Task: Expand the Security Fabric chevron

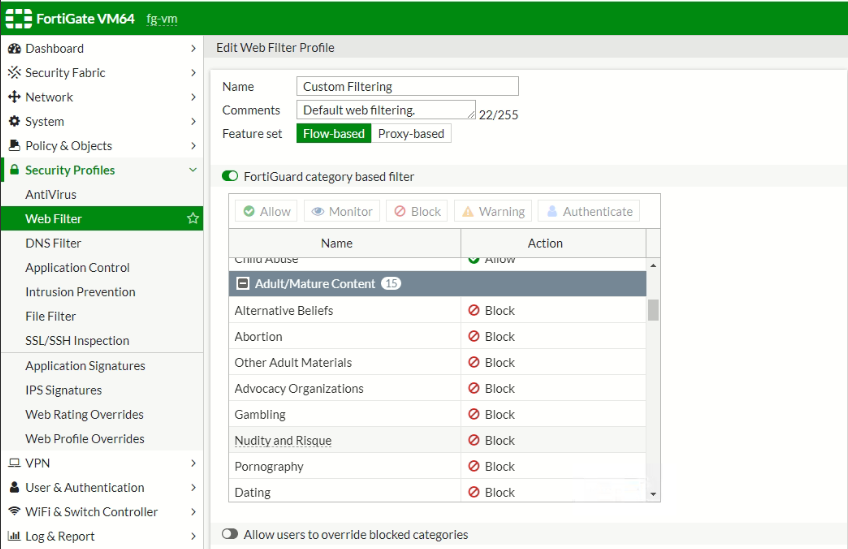Action: (193, 72)
